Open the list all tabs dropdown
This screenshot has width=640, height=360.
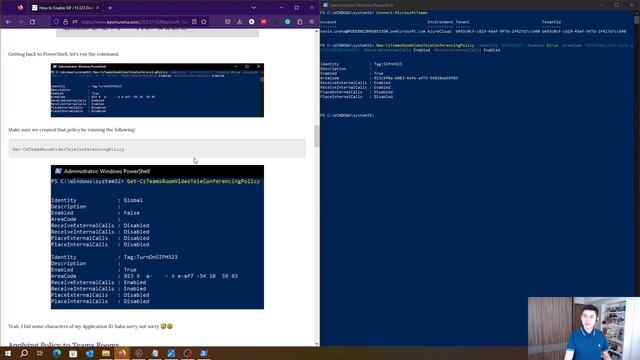253,8
